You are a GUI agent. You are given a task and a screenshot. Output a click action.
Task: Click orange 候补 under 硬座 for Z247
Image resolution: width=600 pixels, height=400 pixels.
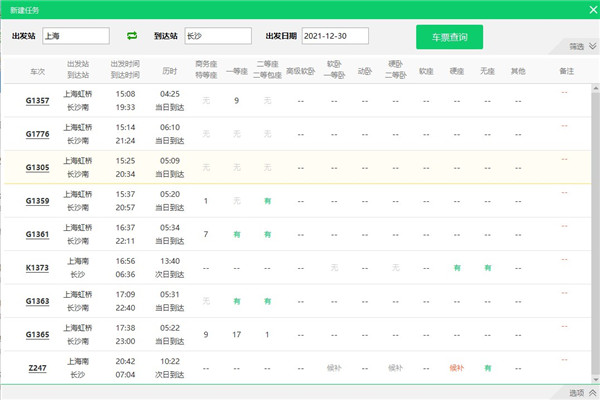click(x=457, y=368)
